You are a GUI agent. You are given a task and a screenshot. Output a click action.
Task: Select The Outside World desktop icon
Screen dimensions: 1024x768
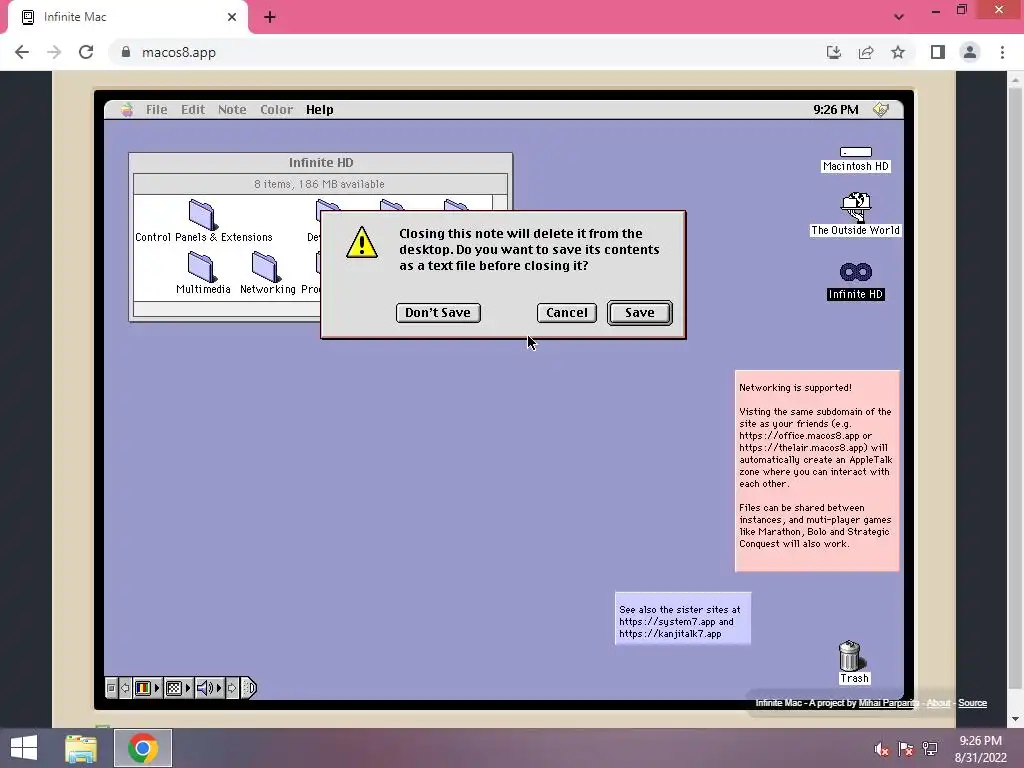click(856, 214)
